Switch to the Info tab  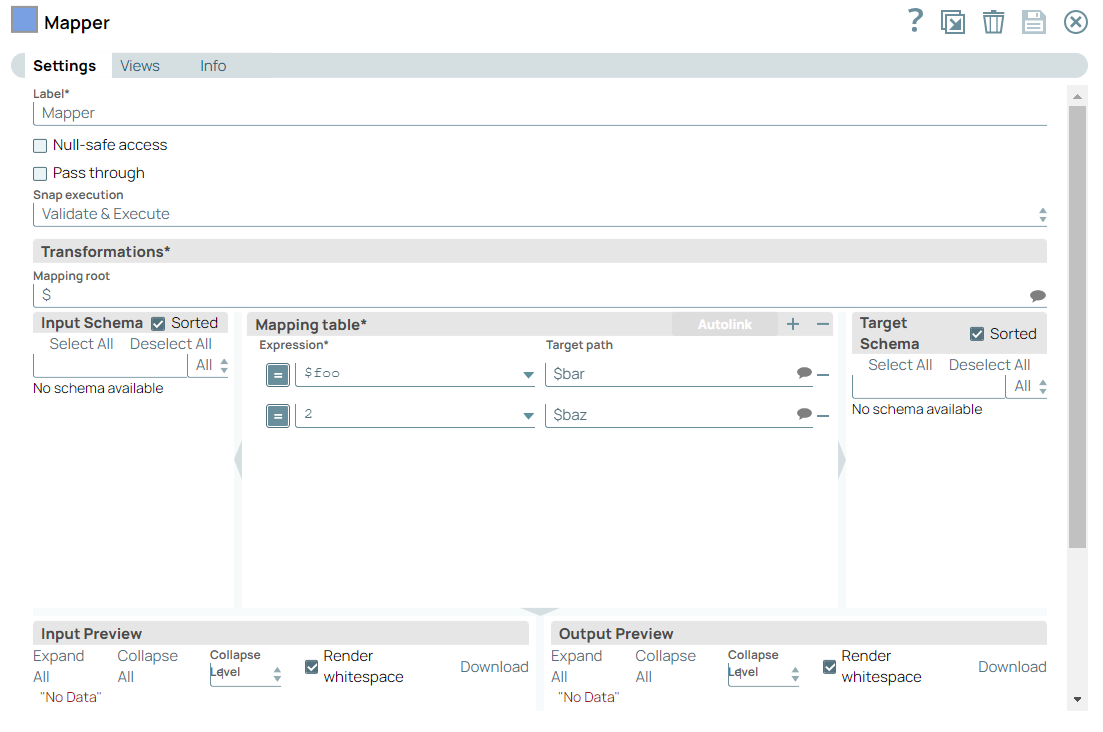[213, 66]
